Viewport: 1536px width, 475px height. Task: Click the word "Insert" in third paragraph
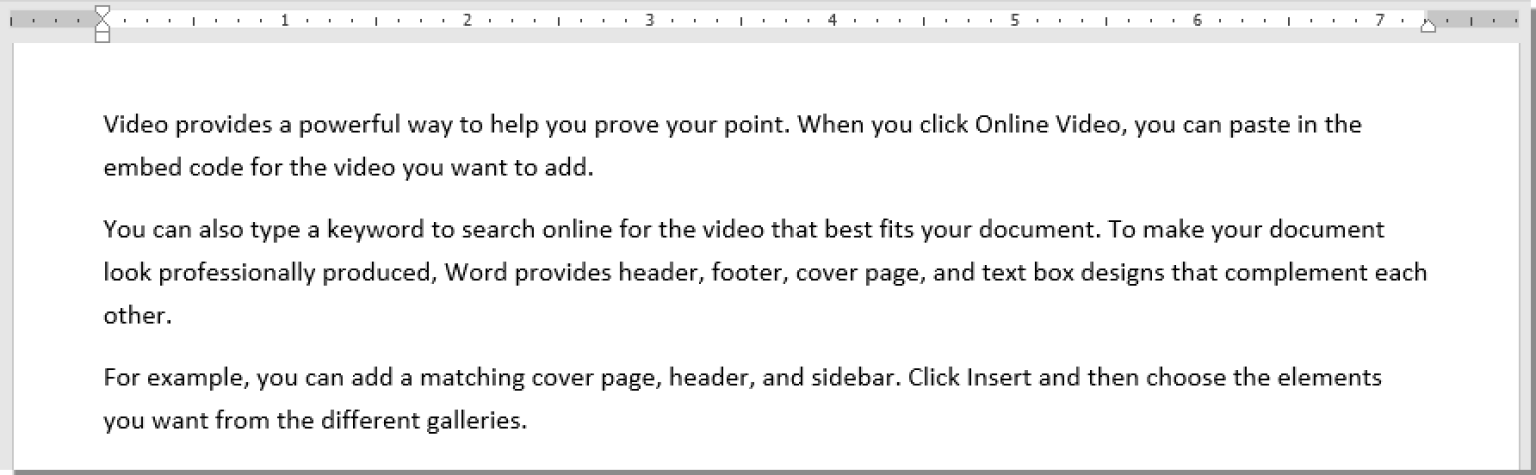(x=999, y=378)
